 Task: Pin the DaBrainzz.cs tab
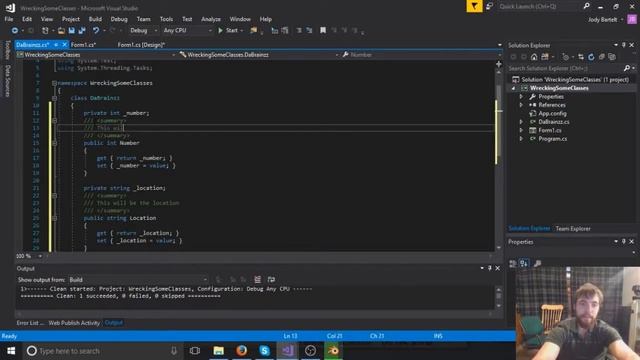click(x=56, y=45)
